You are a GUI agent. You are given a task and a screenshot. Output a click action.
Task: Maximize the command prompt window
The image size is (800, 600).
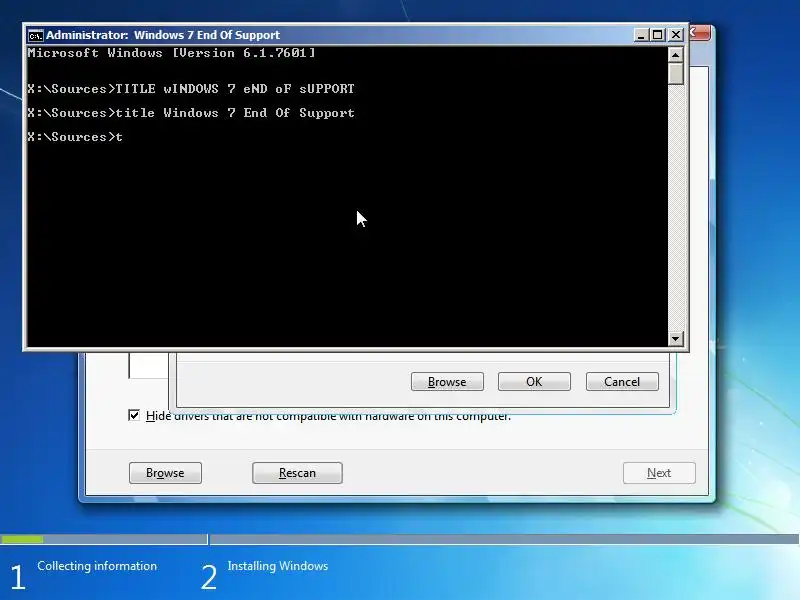coord(658,35)
